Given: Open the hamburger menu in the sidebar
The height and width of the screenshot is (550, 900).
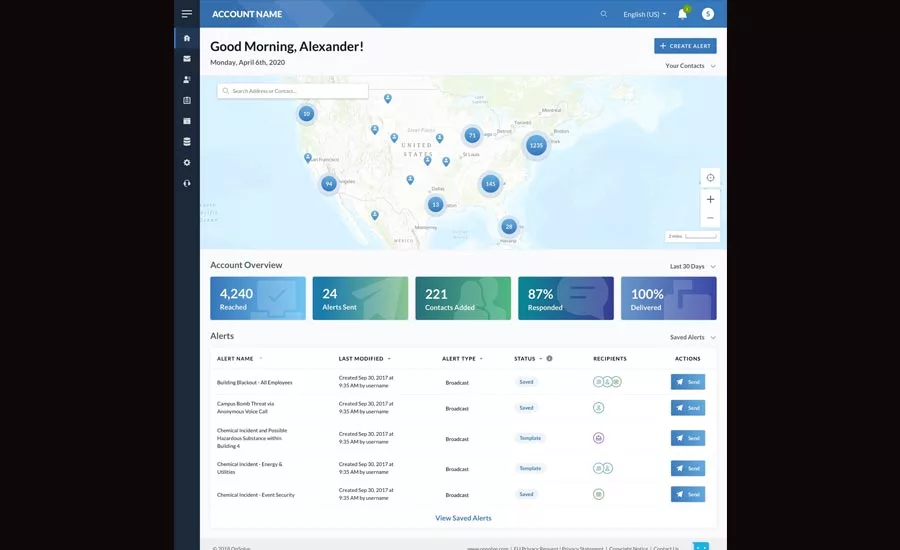Looking at the screenshot, I should [186, 14].
